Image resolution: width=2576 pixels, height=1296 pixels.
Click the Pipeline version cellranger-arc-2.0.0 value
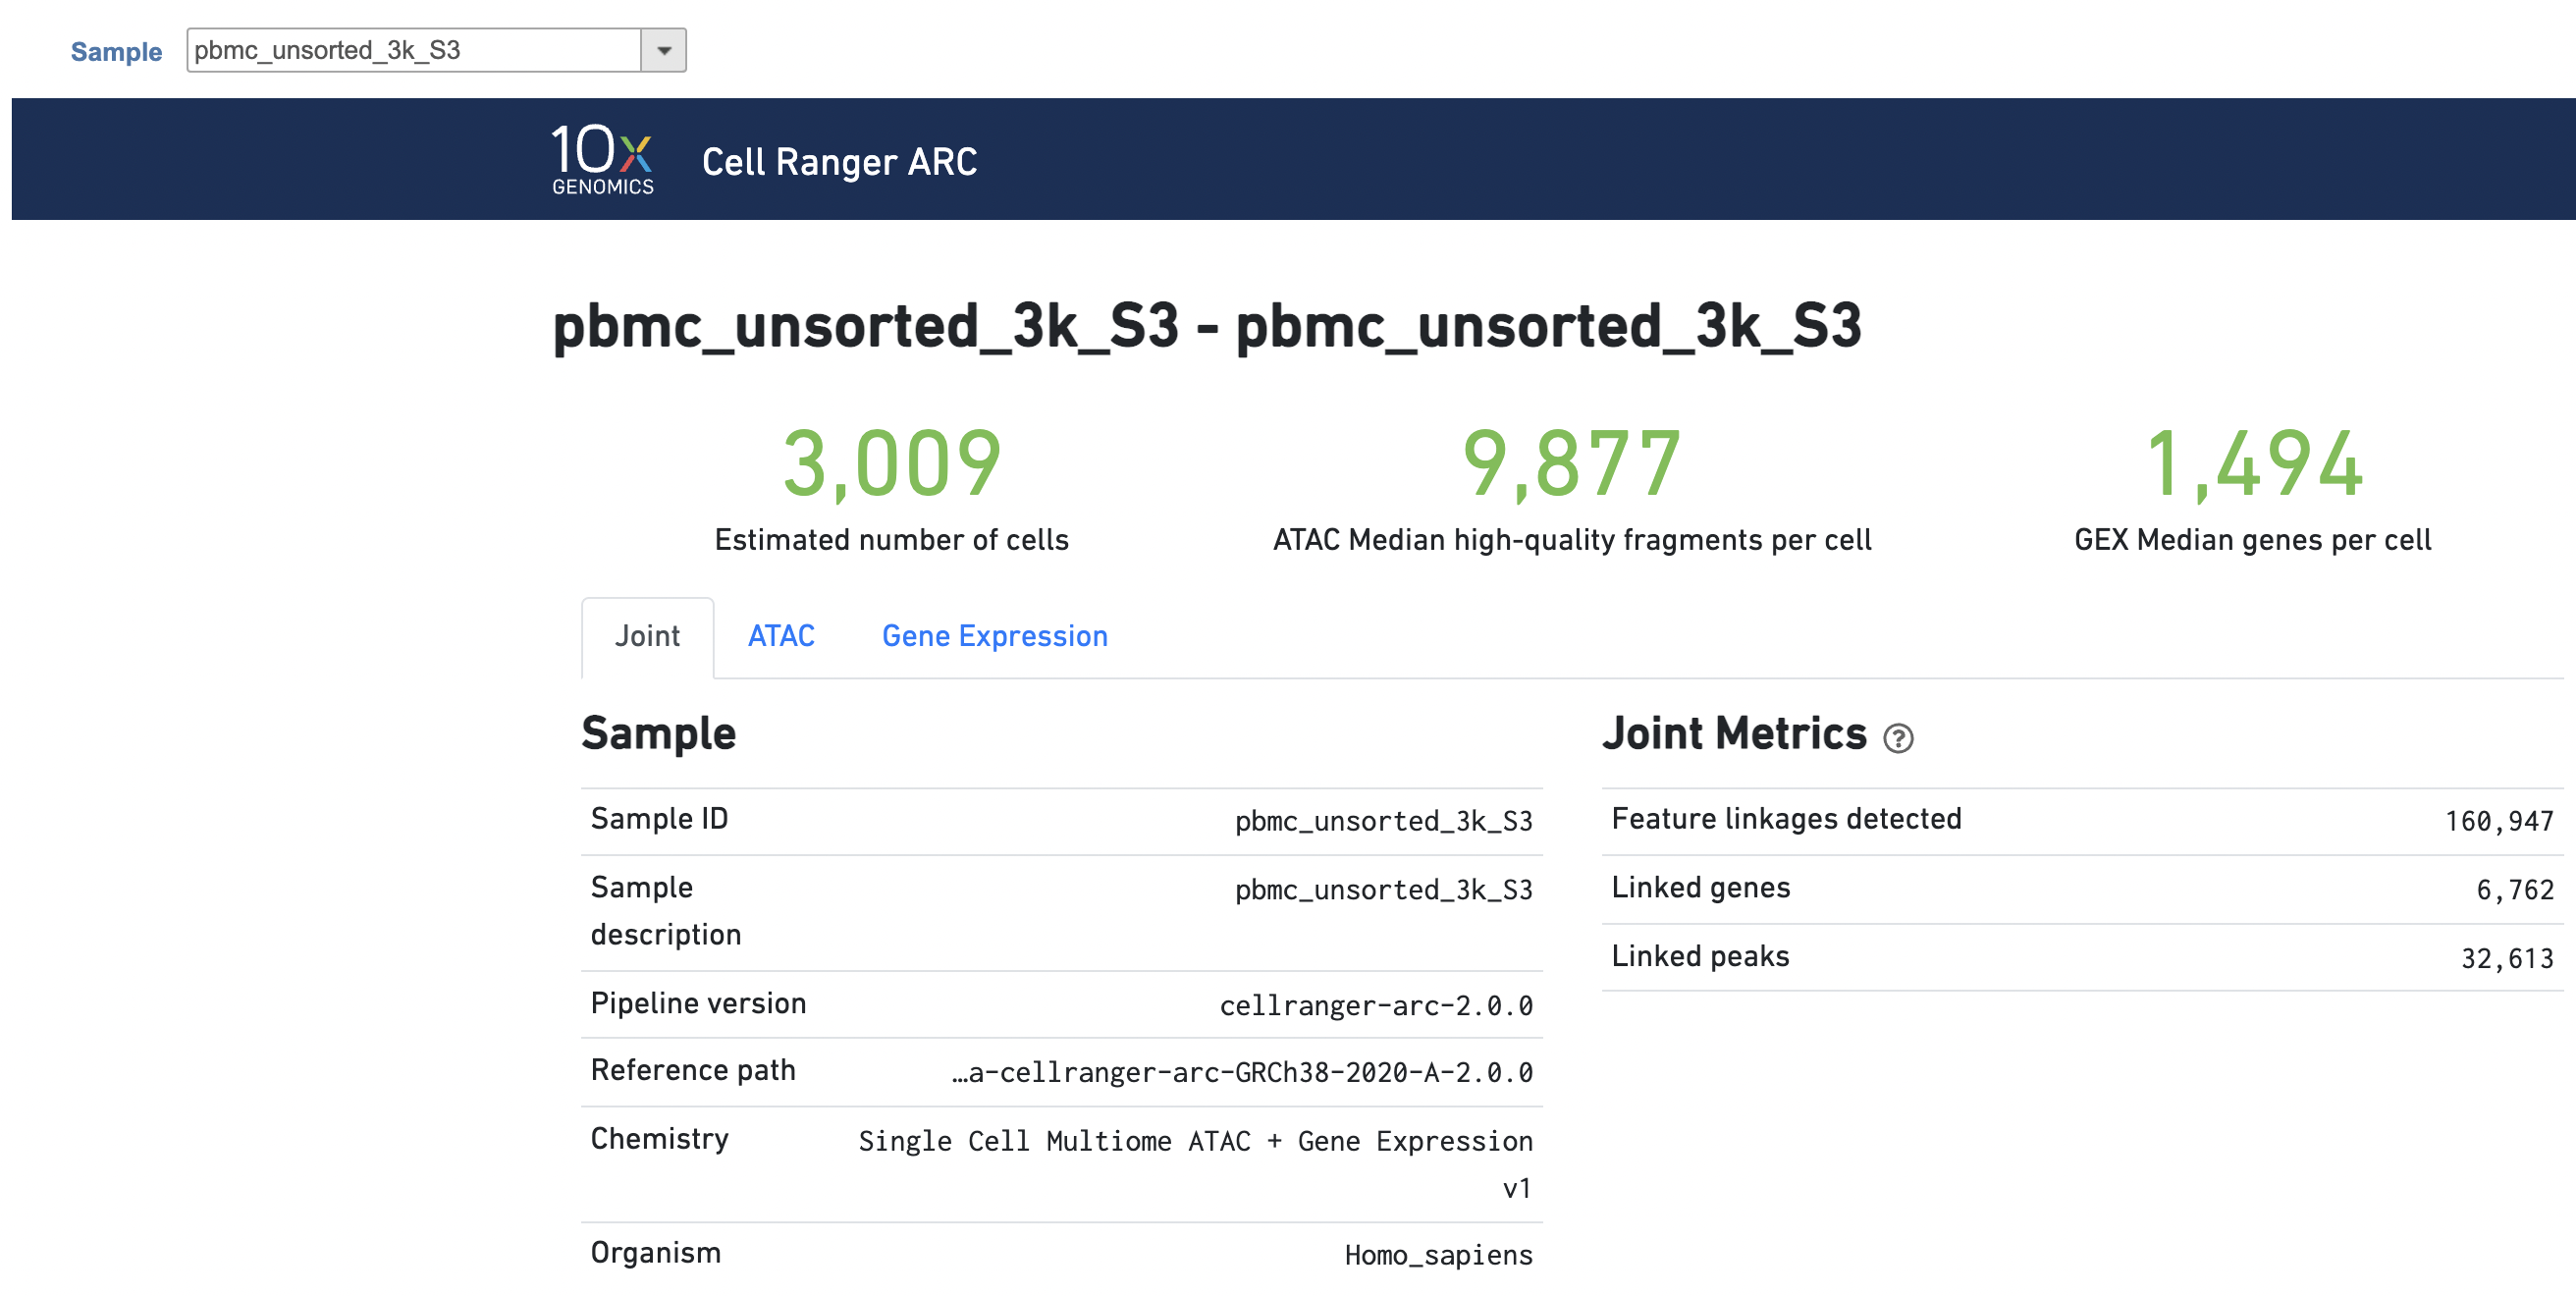[1375, 1005]
